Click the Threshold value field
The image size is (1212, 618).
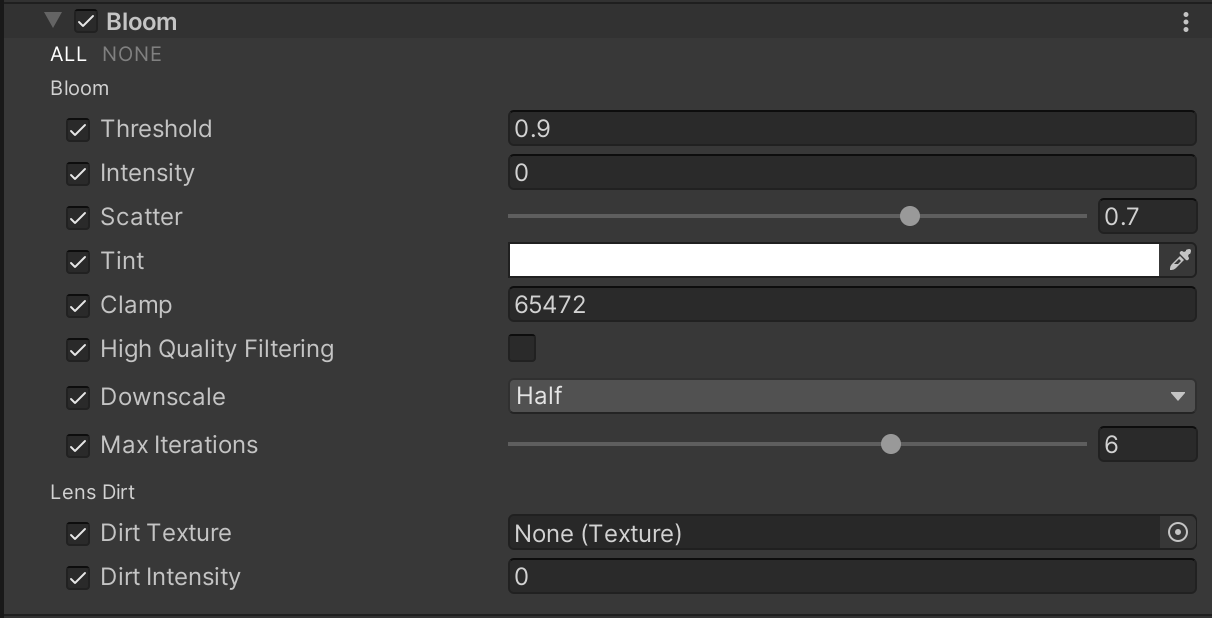pos(851,129)
